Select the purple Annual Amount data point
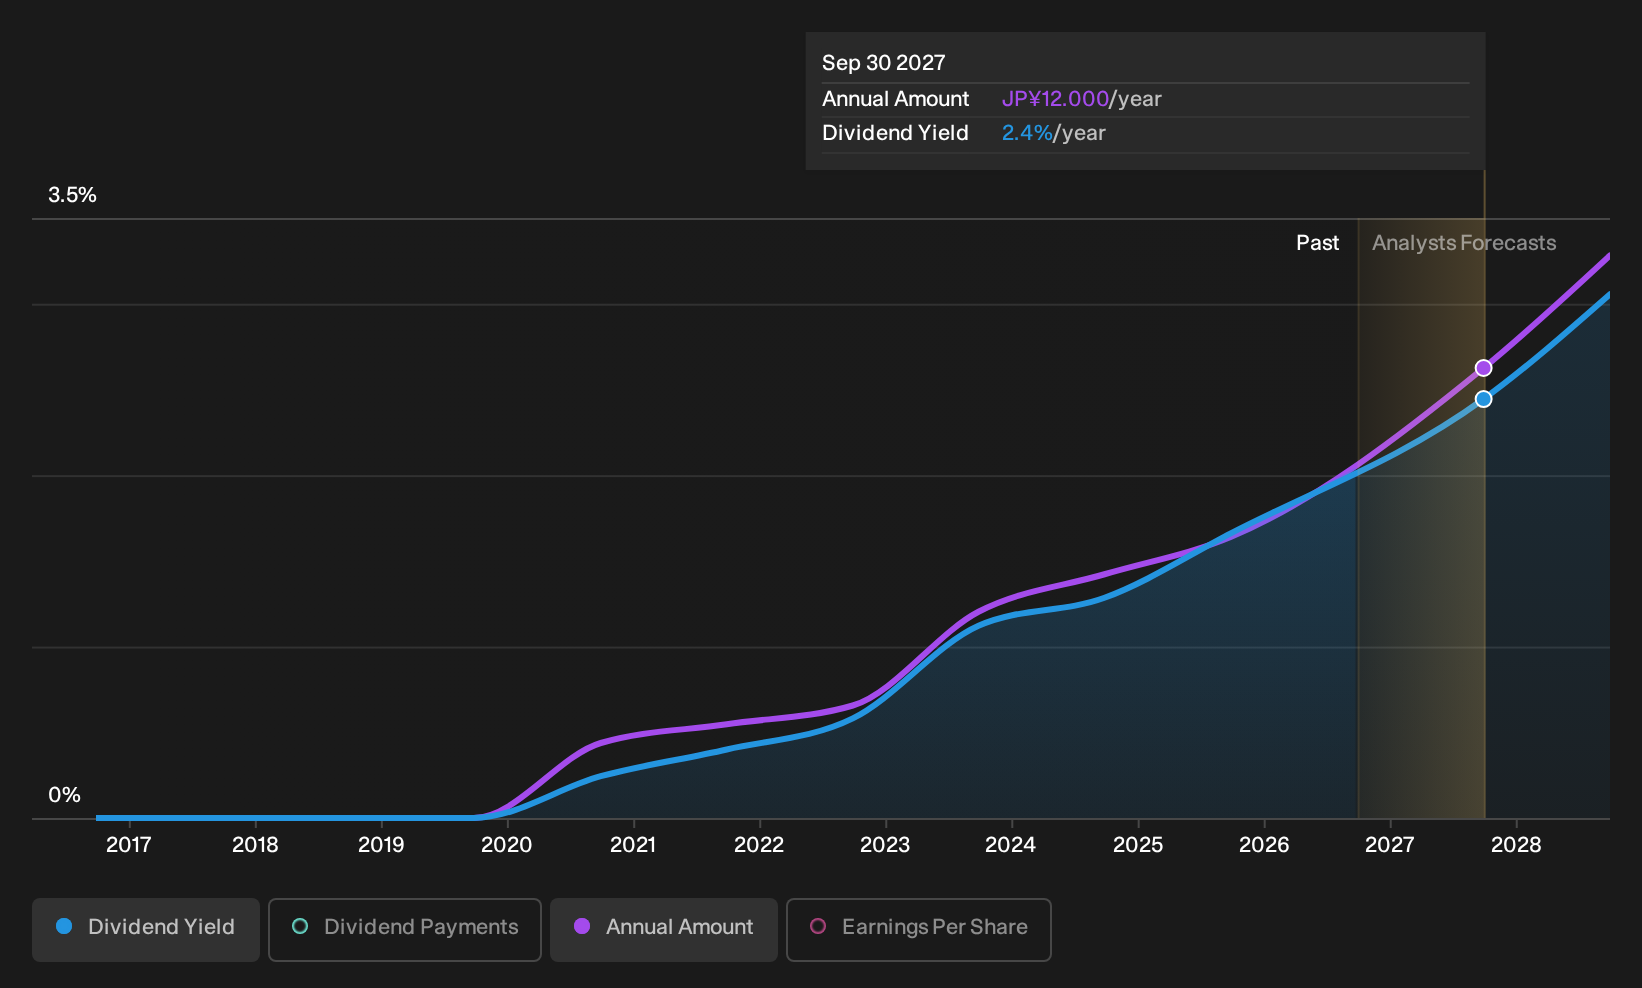This screenshot has height=988, width=1642. point(1484,368)
